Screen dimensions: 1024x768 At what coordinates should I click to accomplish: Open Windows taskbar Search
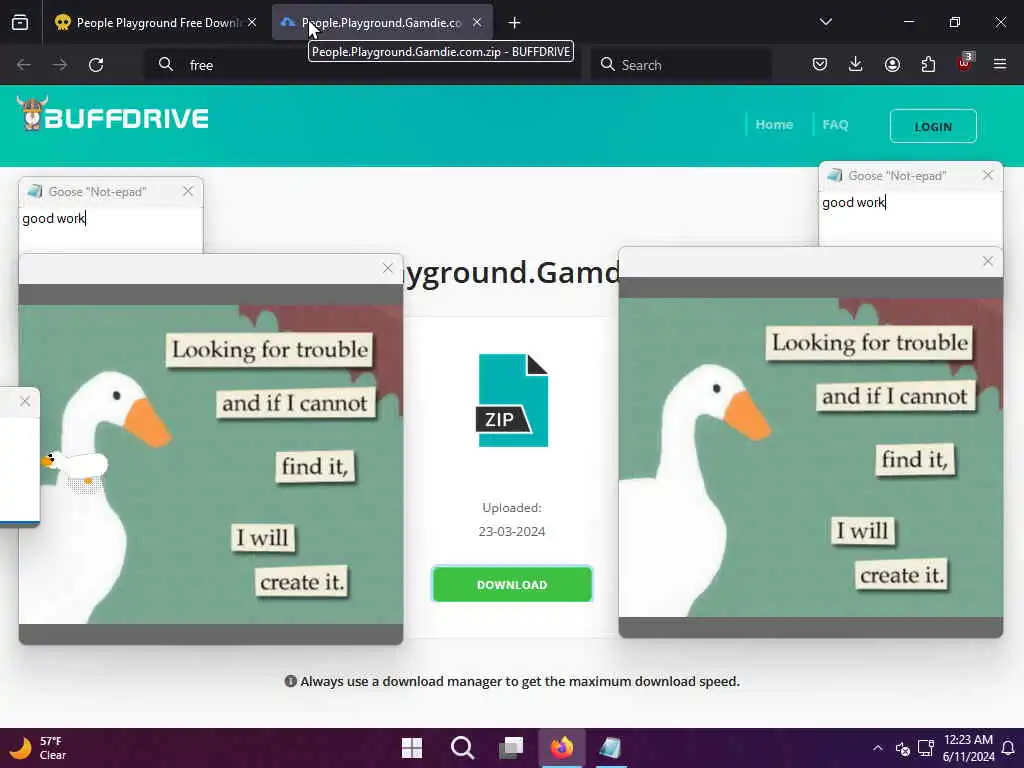pos(462,748)
